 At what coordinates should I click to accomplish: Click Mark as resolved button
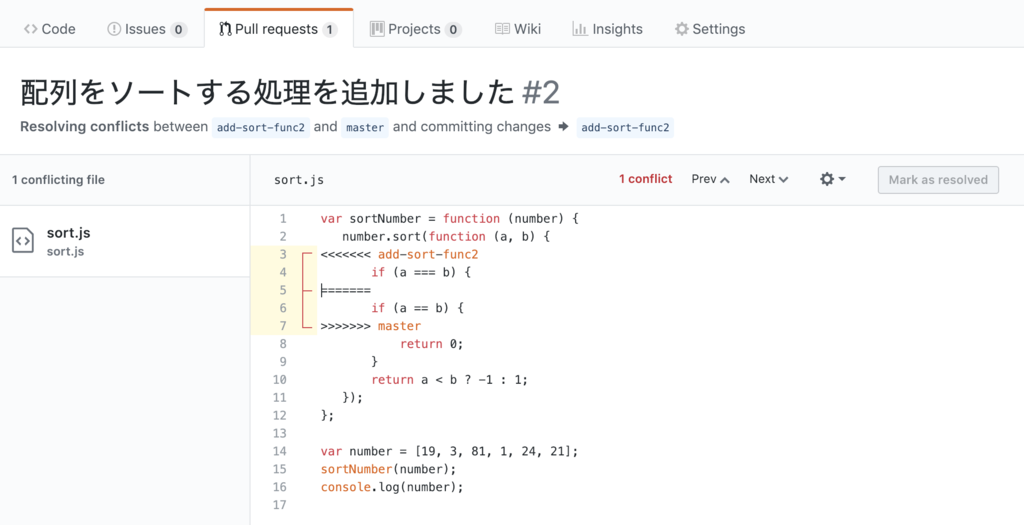point(938,180)
